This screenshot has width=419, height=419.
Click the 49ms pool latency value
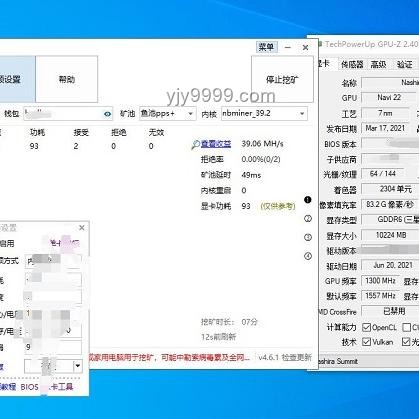point(251,175)
